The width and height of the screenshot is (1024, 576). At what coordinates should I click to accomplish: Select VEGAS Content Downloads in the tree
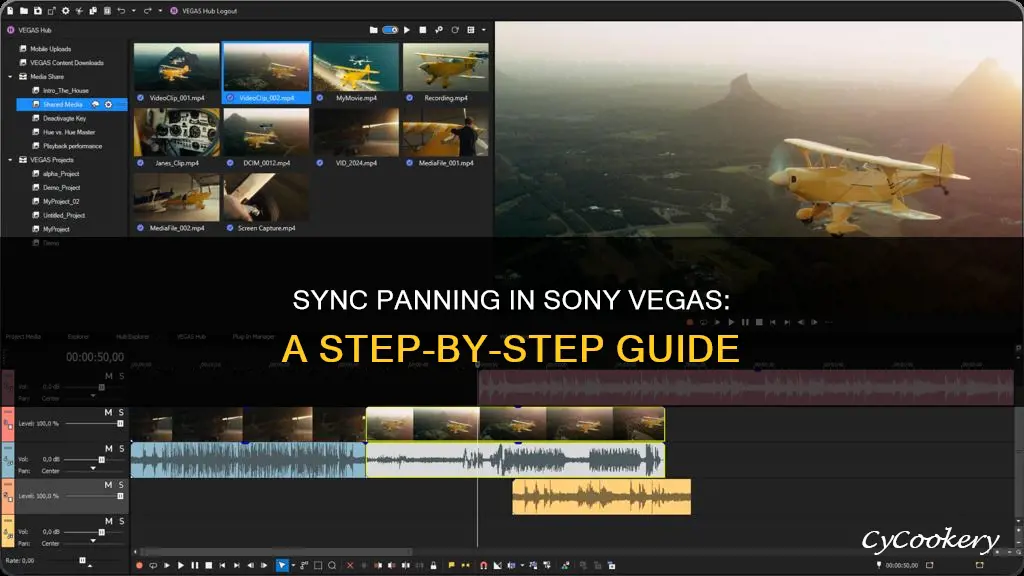(67, 63)
